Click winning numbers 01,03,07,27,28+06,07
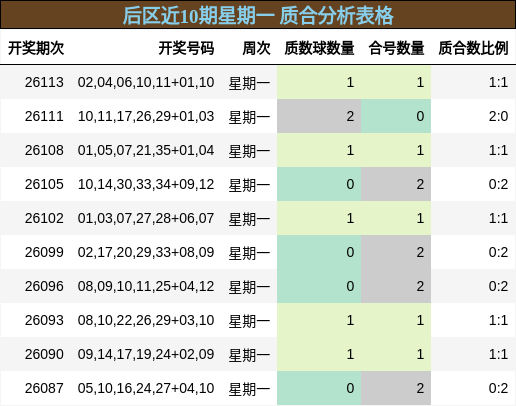Screen dimensions: 516x406 146,218
